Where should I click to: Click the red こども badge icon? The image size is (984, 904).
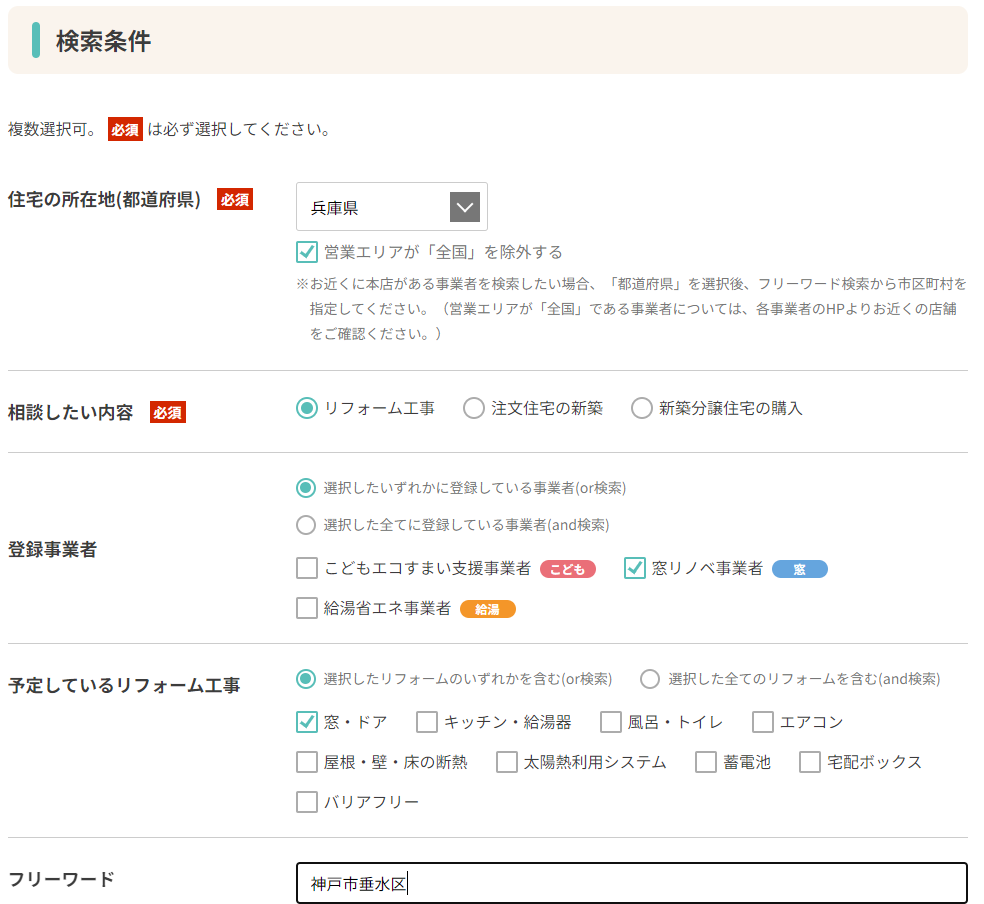[567, 569]
